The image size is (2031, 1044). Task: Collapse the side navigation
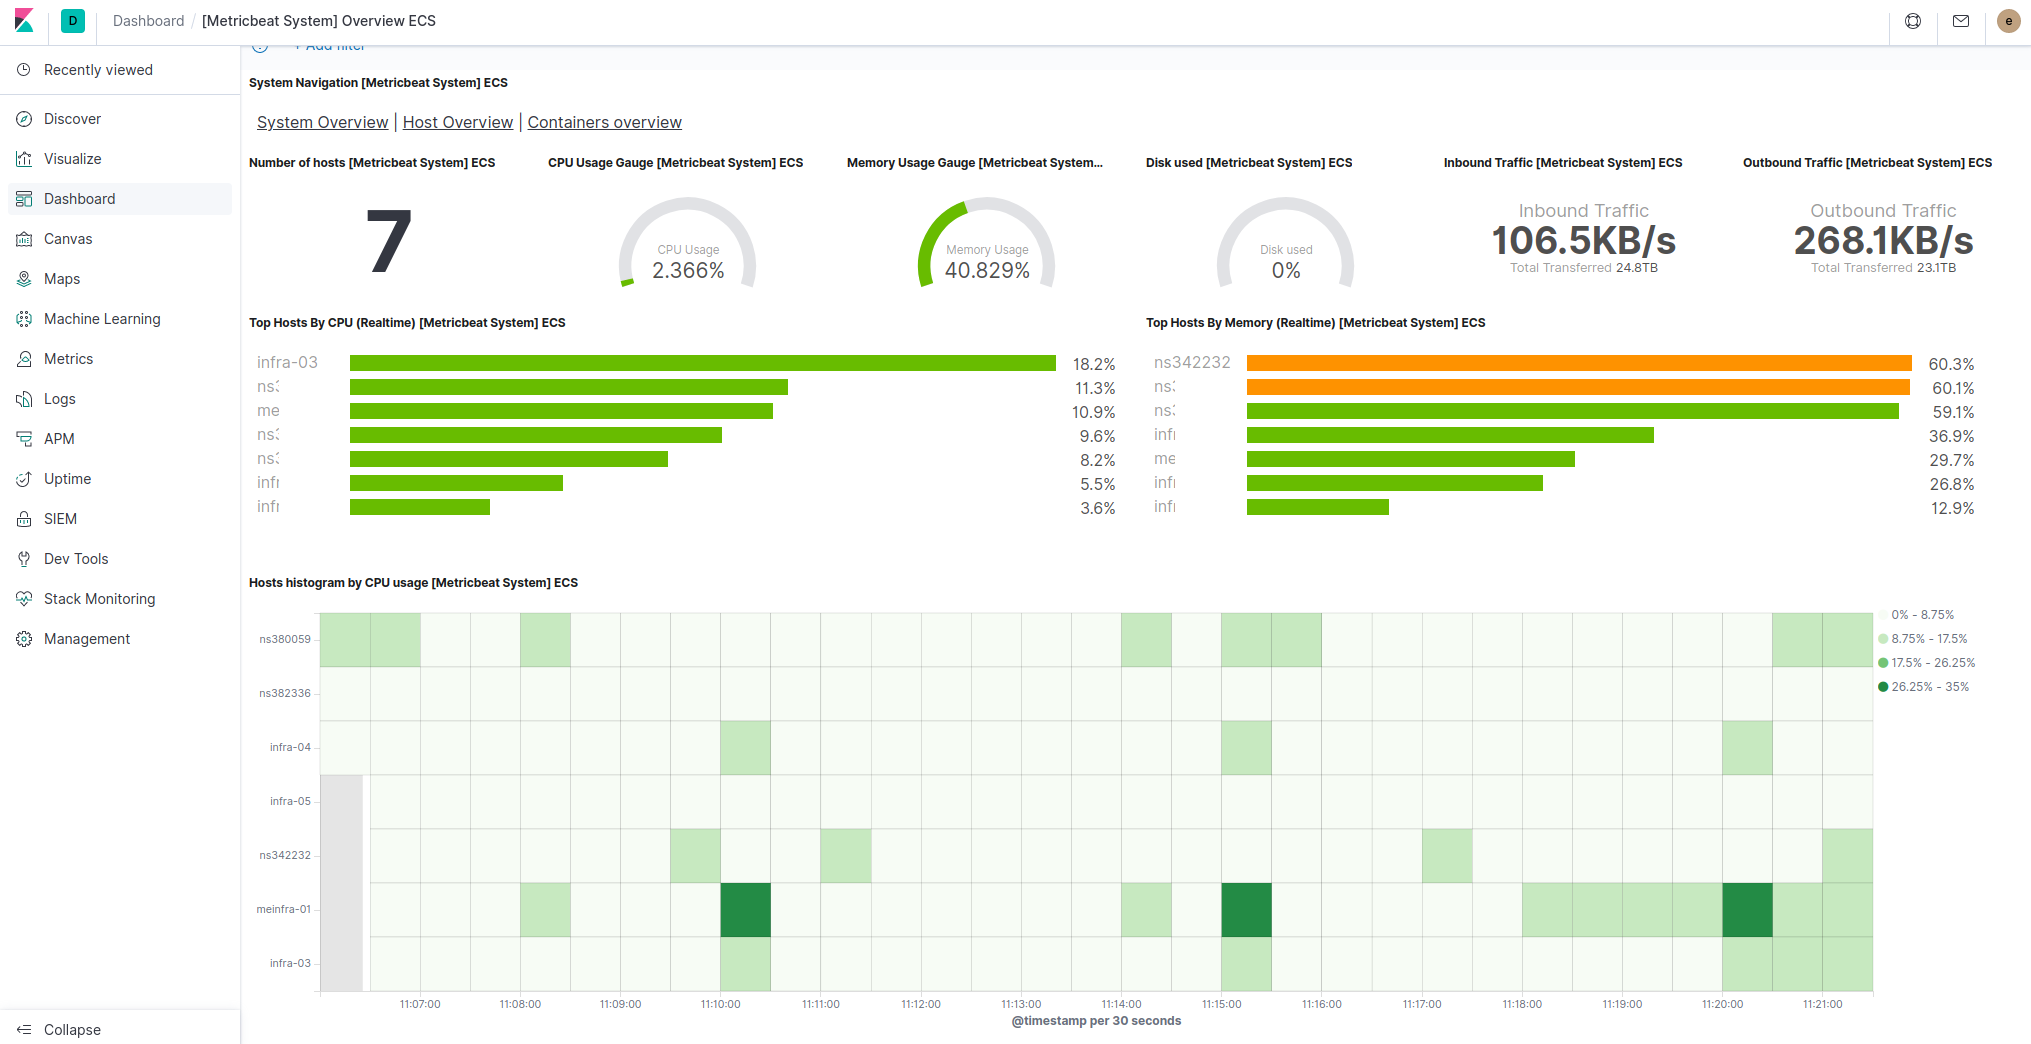pyautogui.click(x=72, y=1030)
